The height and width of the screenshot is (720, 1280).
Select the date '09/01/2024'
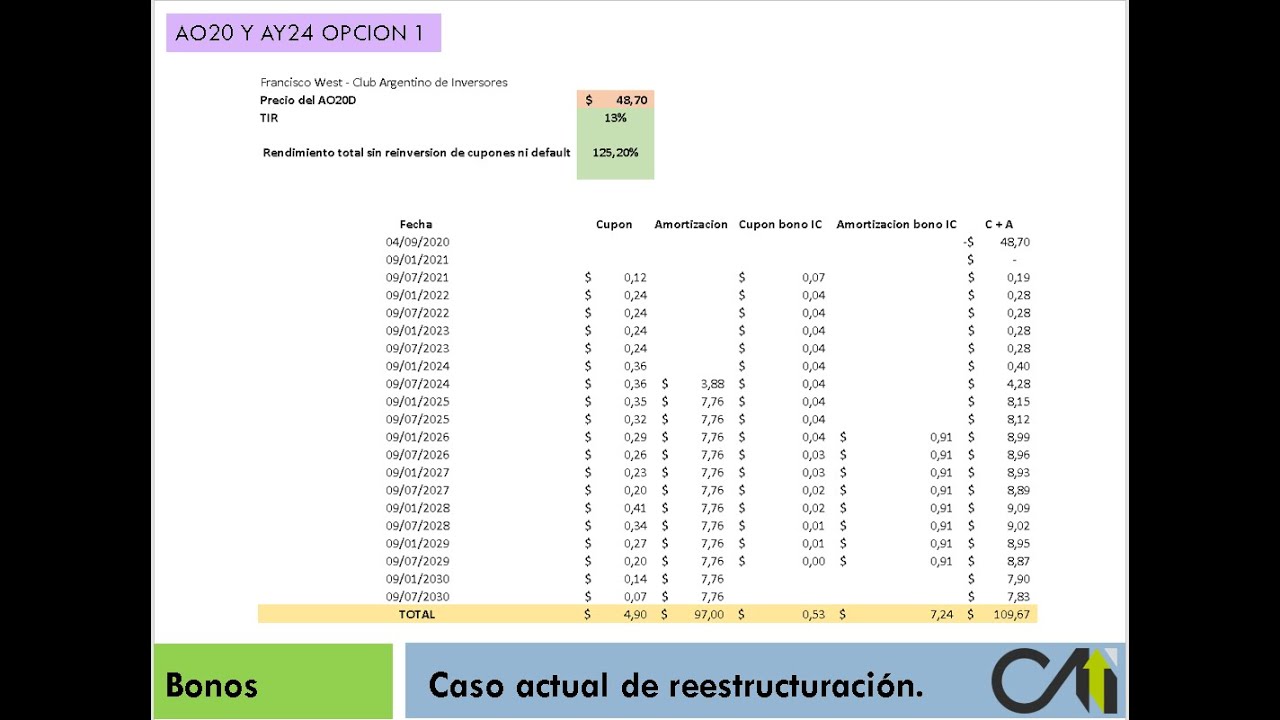point(417,366)
